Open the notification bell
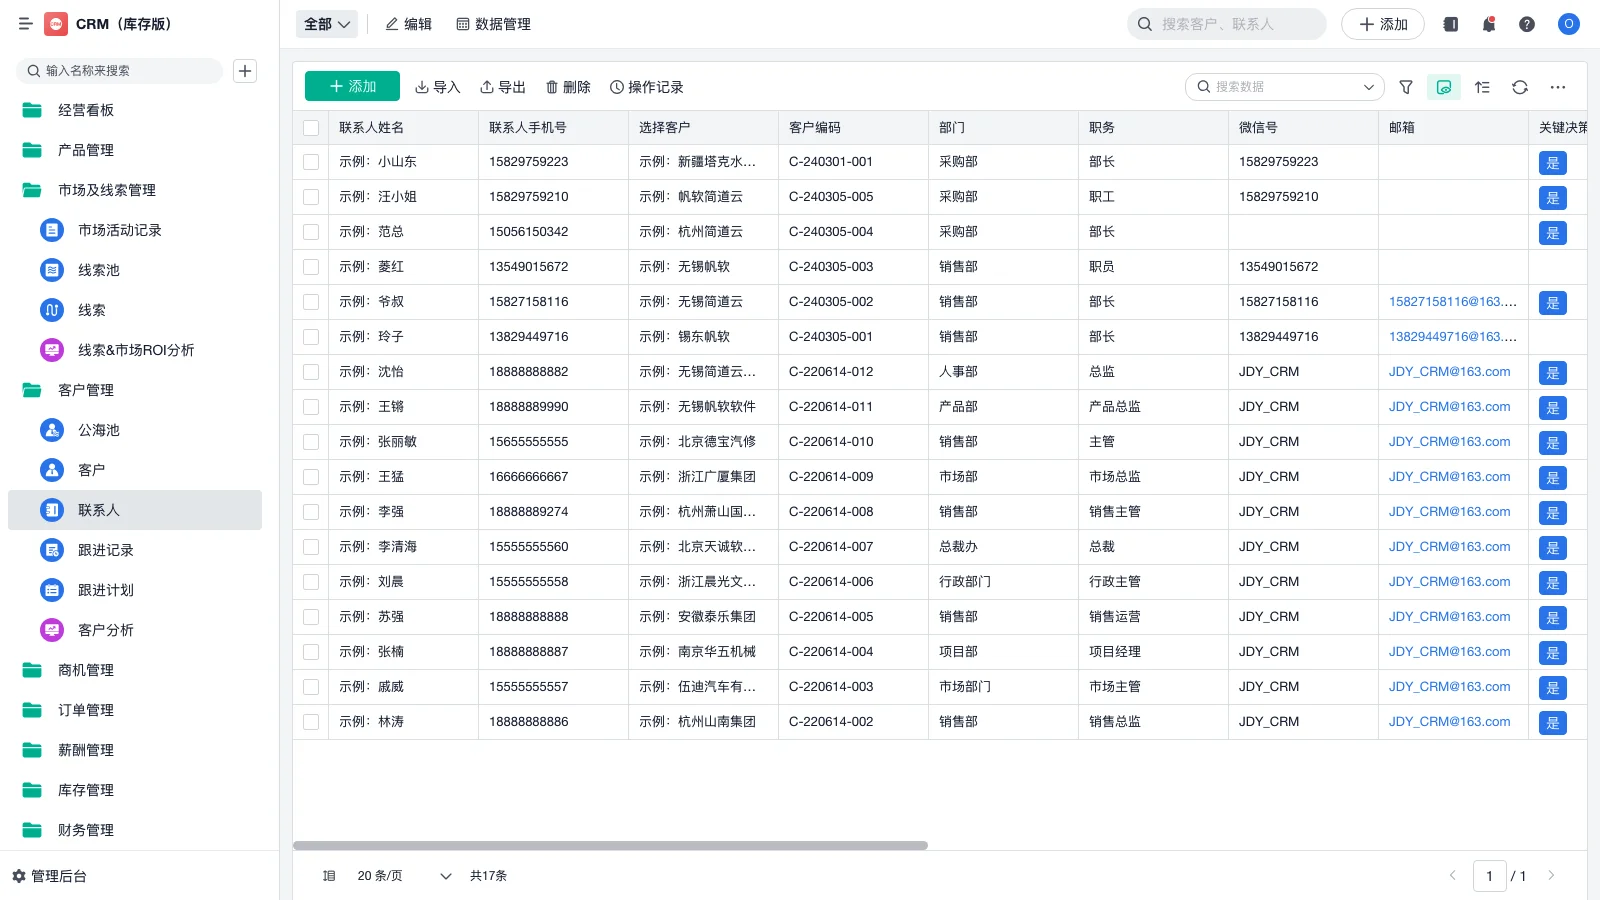The image size is (1600, 900). click(x=1488, y=24)
